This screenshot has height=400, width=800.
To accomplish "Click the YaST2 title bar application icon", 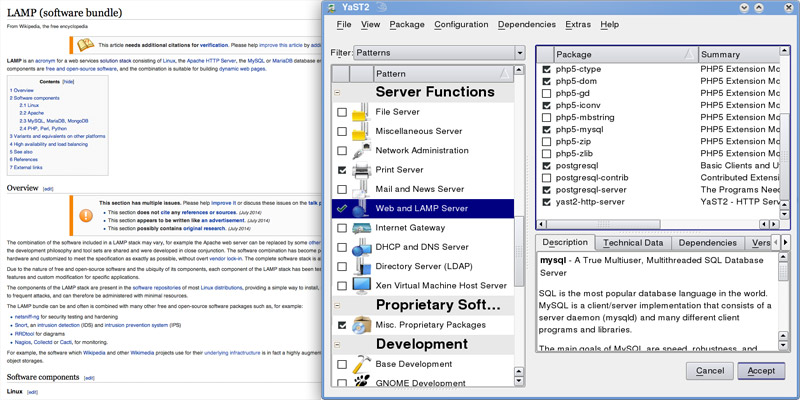I will coord(332,8).
